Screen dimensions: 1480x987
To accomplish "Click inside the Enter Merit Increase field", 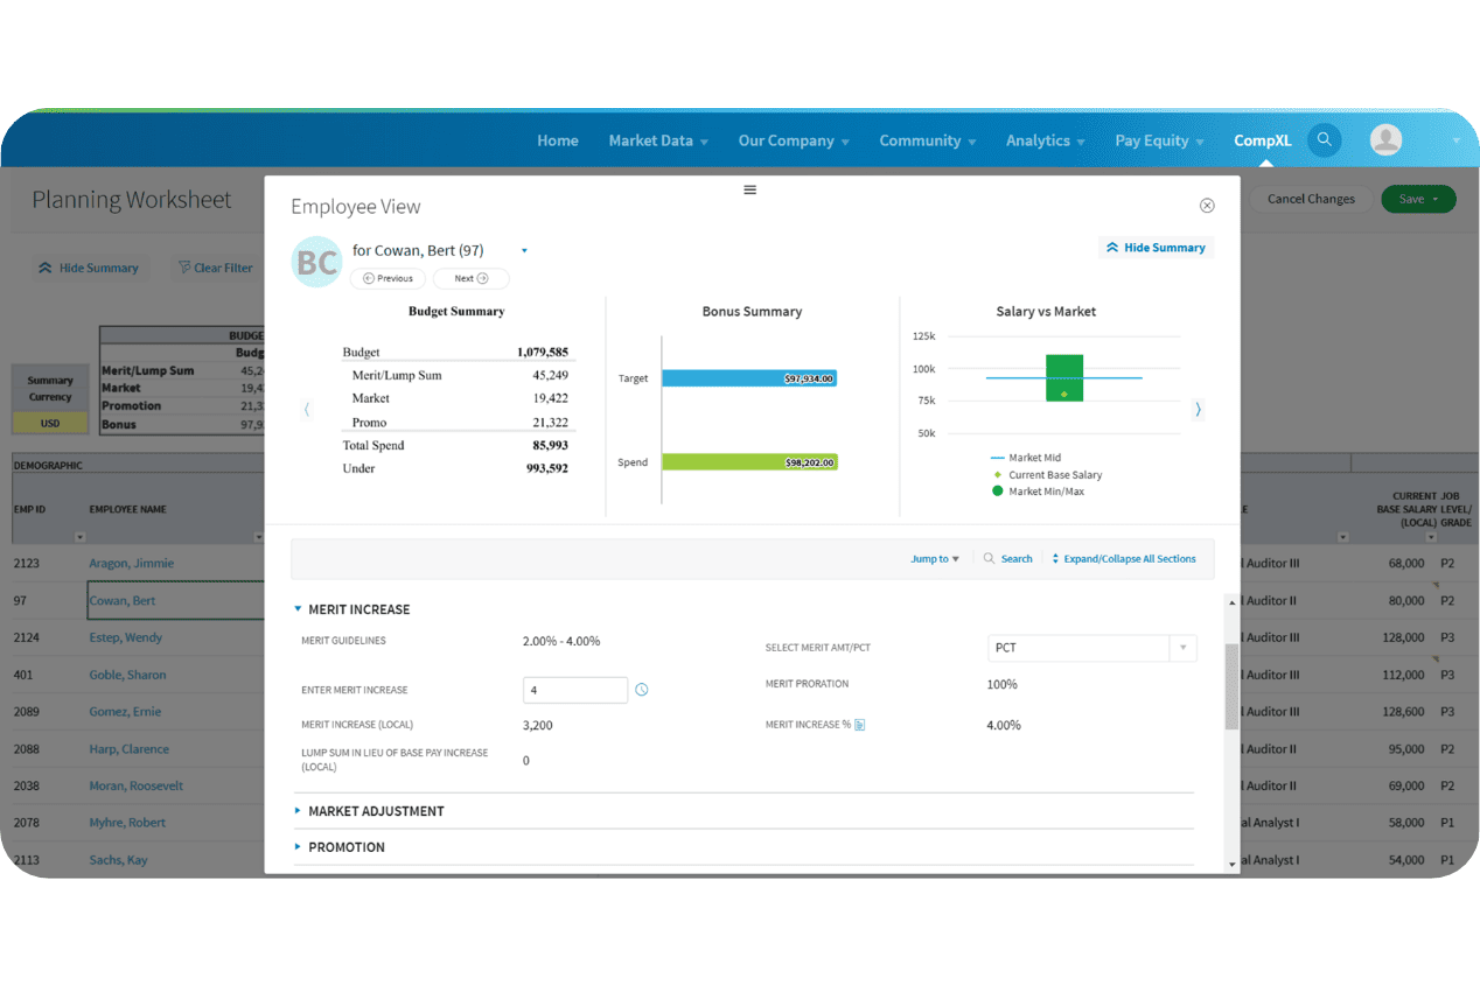I will click(575, 689).
